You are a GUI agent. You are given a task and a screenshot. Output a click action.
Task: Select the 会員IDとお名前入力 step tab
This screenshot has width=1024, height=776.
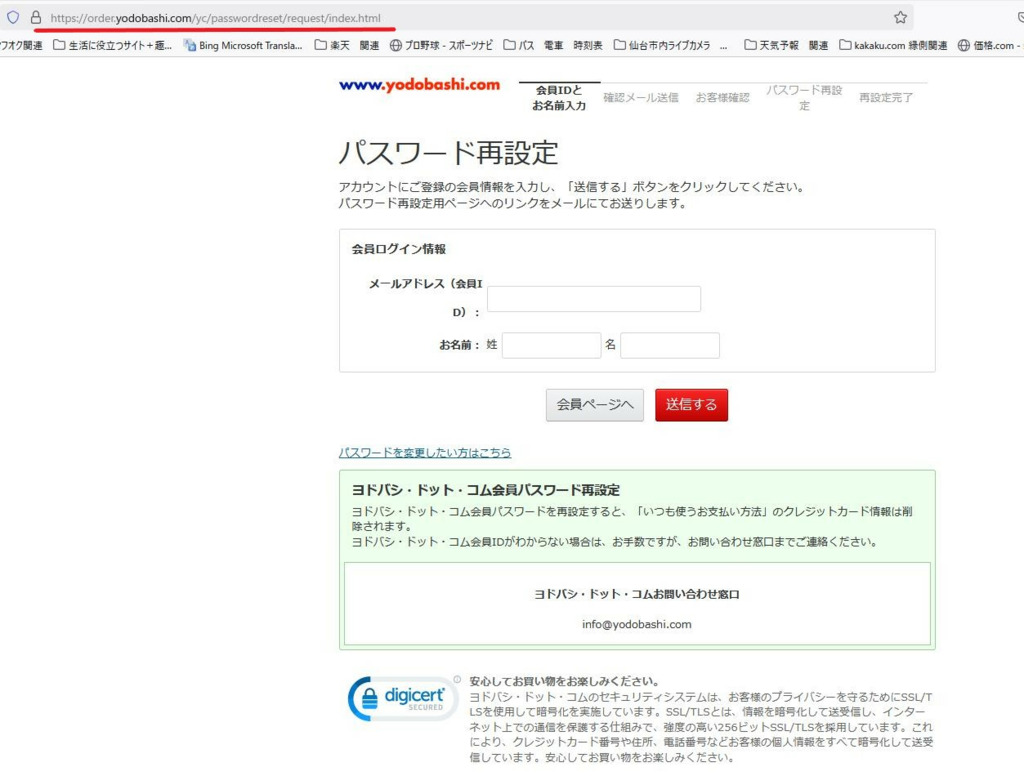coord(559,98)
